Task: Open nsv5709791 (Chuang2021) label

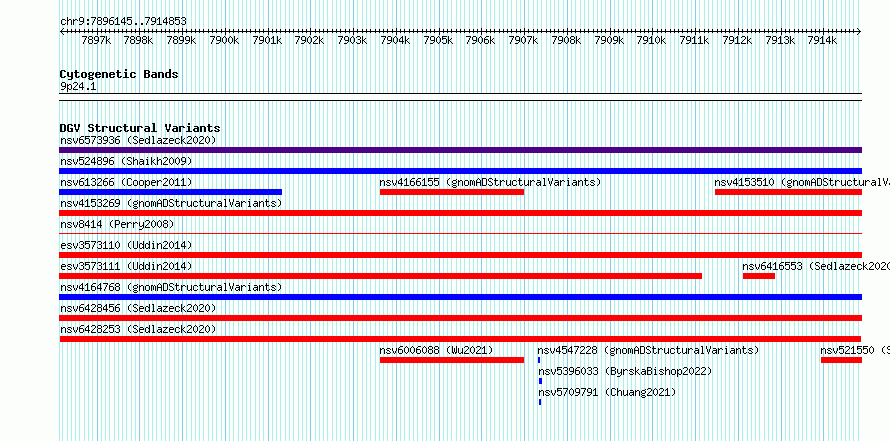Action: [x=607, y=392]
